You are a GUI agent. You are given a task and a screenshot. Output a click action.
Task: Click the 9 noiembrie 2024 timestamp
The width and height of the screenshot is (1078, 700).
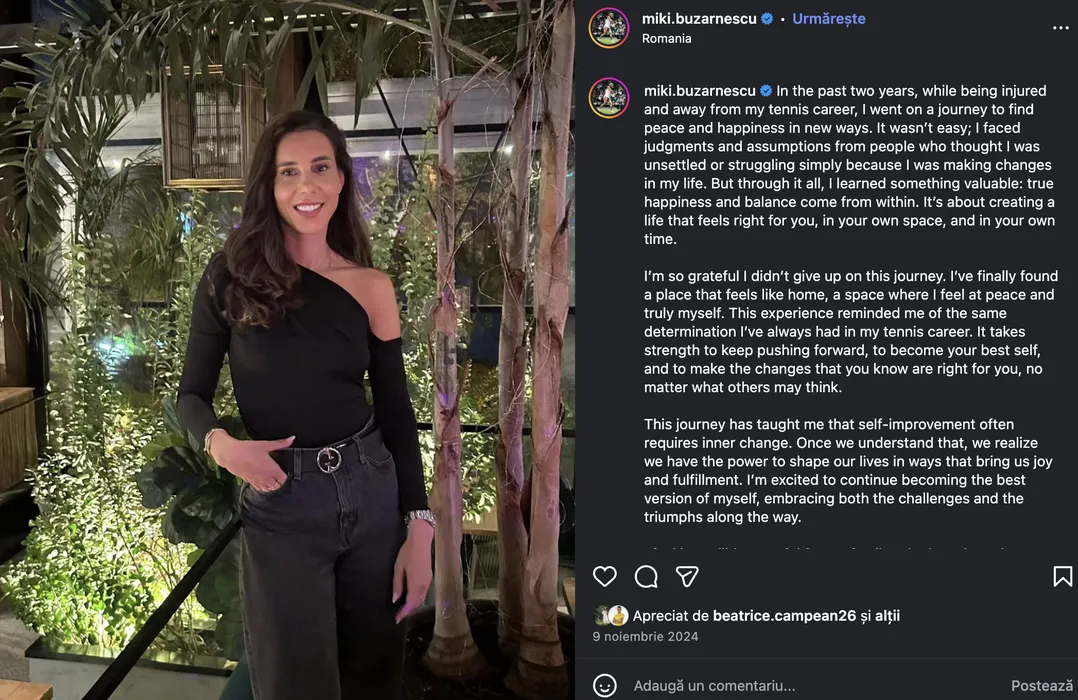(645, 636)
